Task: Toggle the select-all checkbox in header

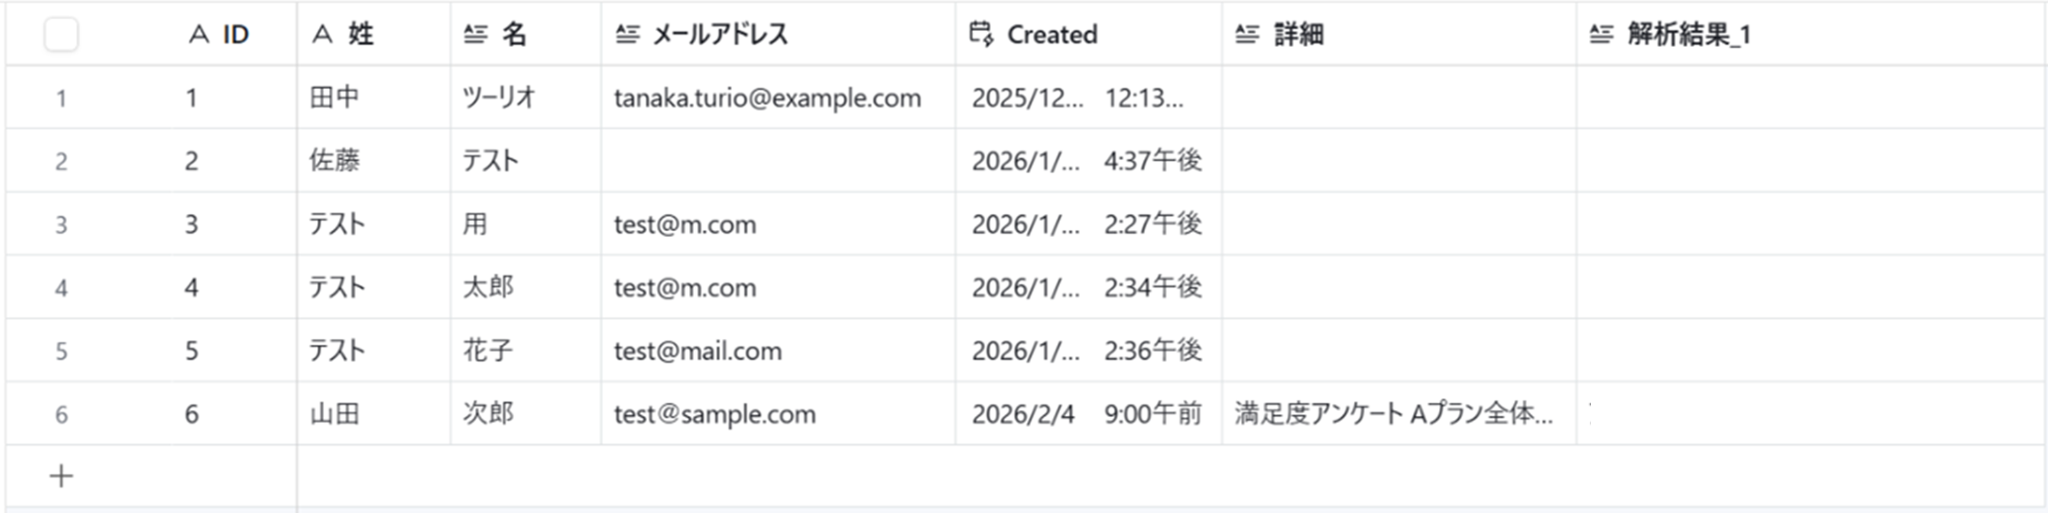Action: (61, 35)
